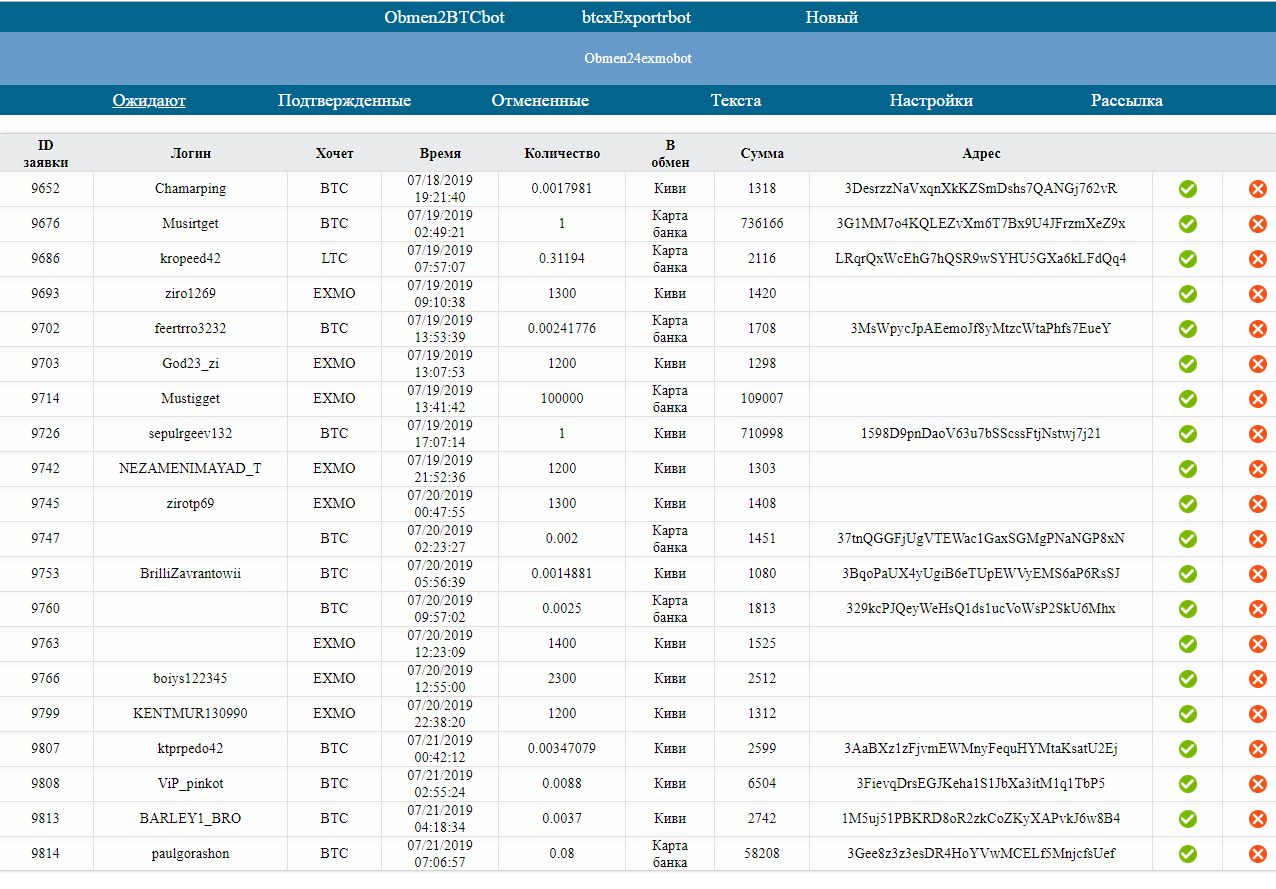Viewport: 1276px width, 889px height.
Task: Select quantity 100000 in Mustigget row
Action: (x=562, y=399)
